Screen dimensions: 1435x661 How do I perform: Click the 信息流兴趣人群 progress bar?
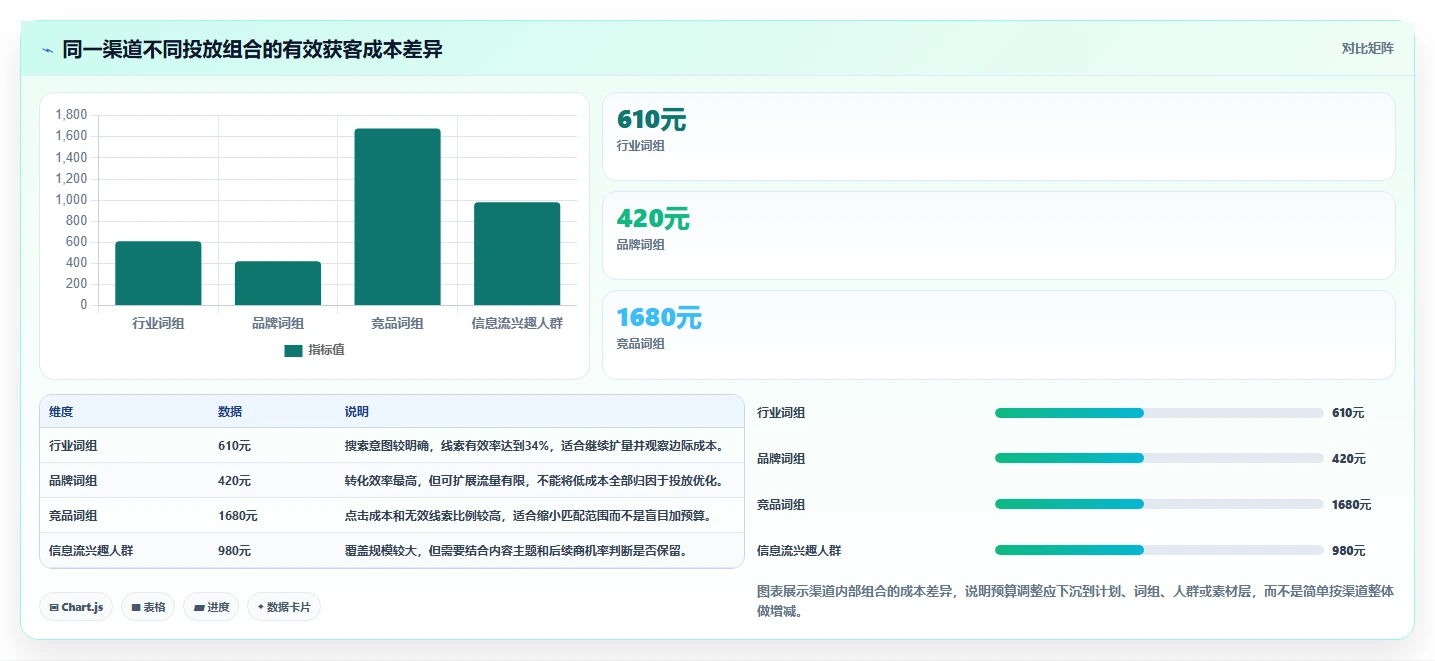pyautogui.click(x=1159, y=550)
